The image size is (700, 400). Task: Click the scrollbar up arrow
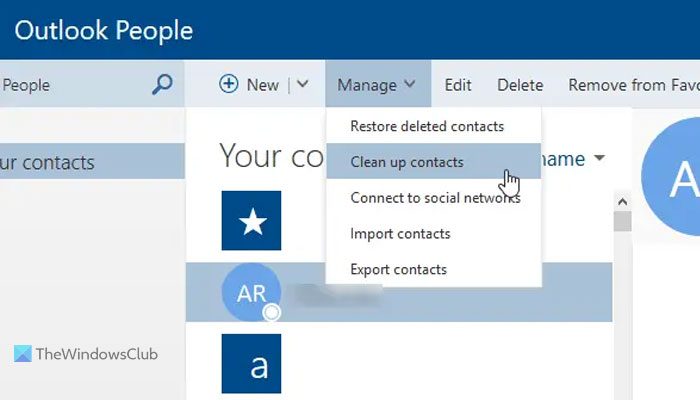[622, 202]
